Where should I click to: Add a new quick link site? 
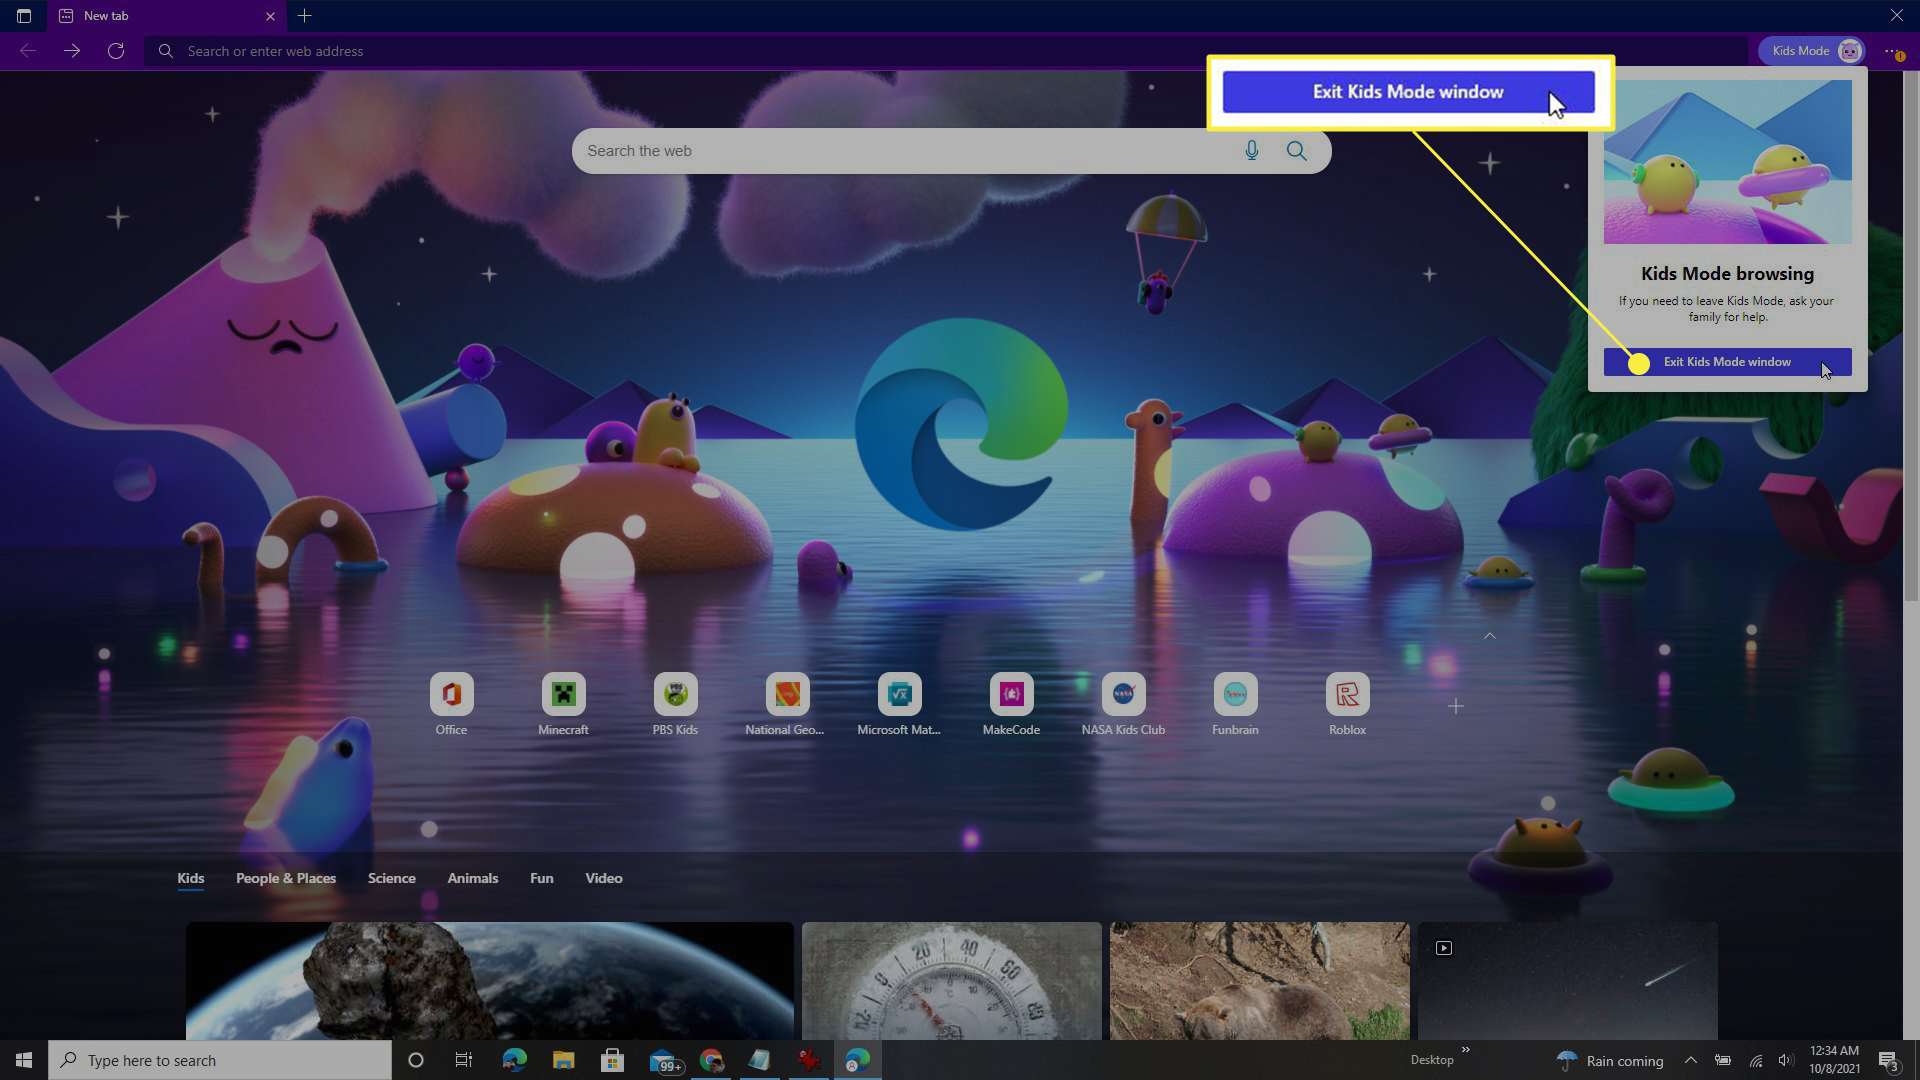tap(1456, 707)
